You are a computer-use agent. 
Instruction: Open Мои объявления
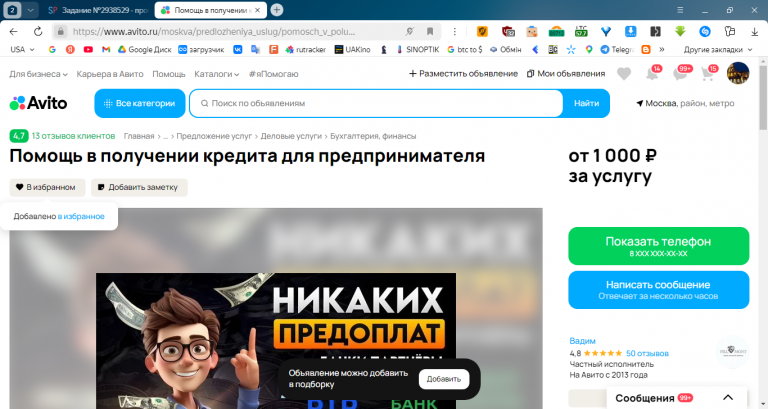(x=566, y=73)
